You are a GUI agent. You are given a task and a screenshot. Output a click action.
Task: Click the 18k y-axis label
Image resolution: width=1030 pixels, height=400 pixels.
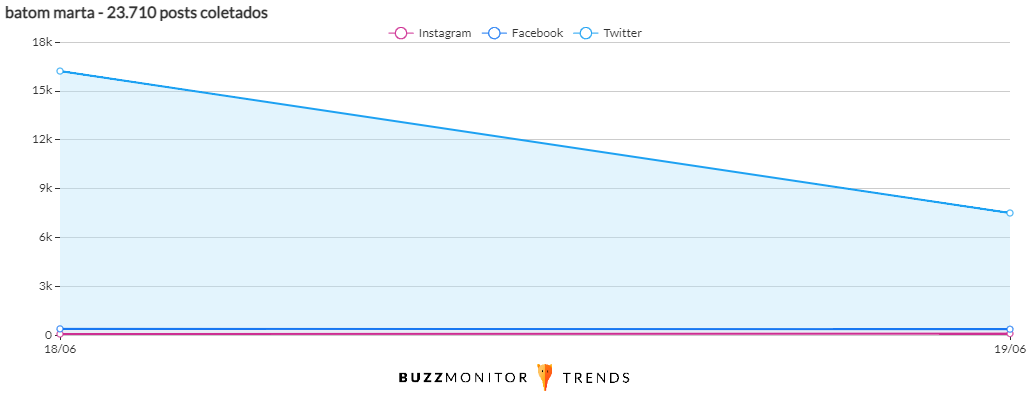pos(43,42)
